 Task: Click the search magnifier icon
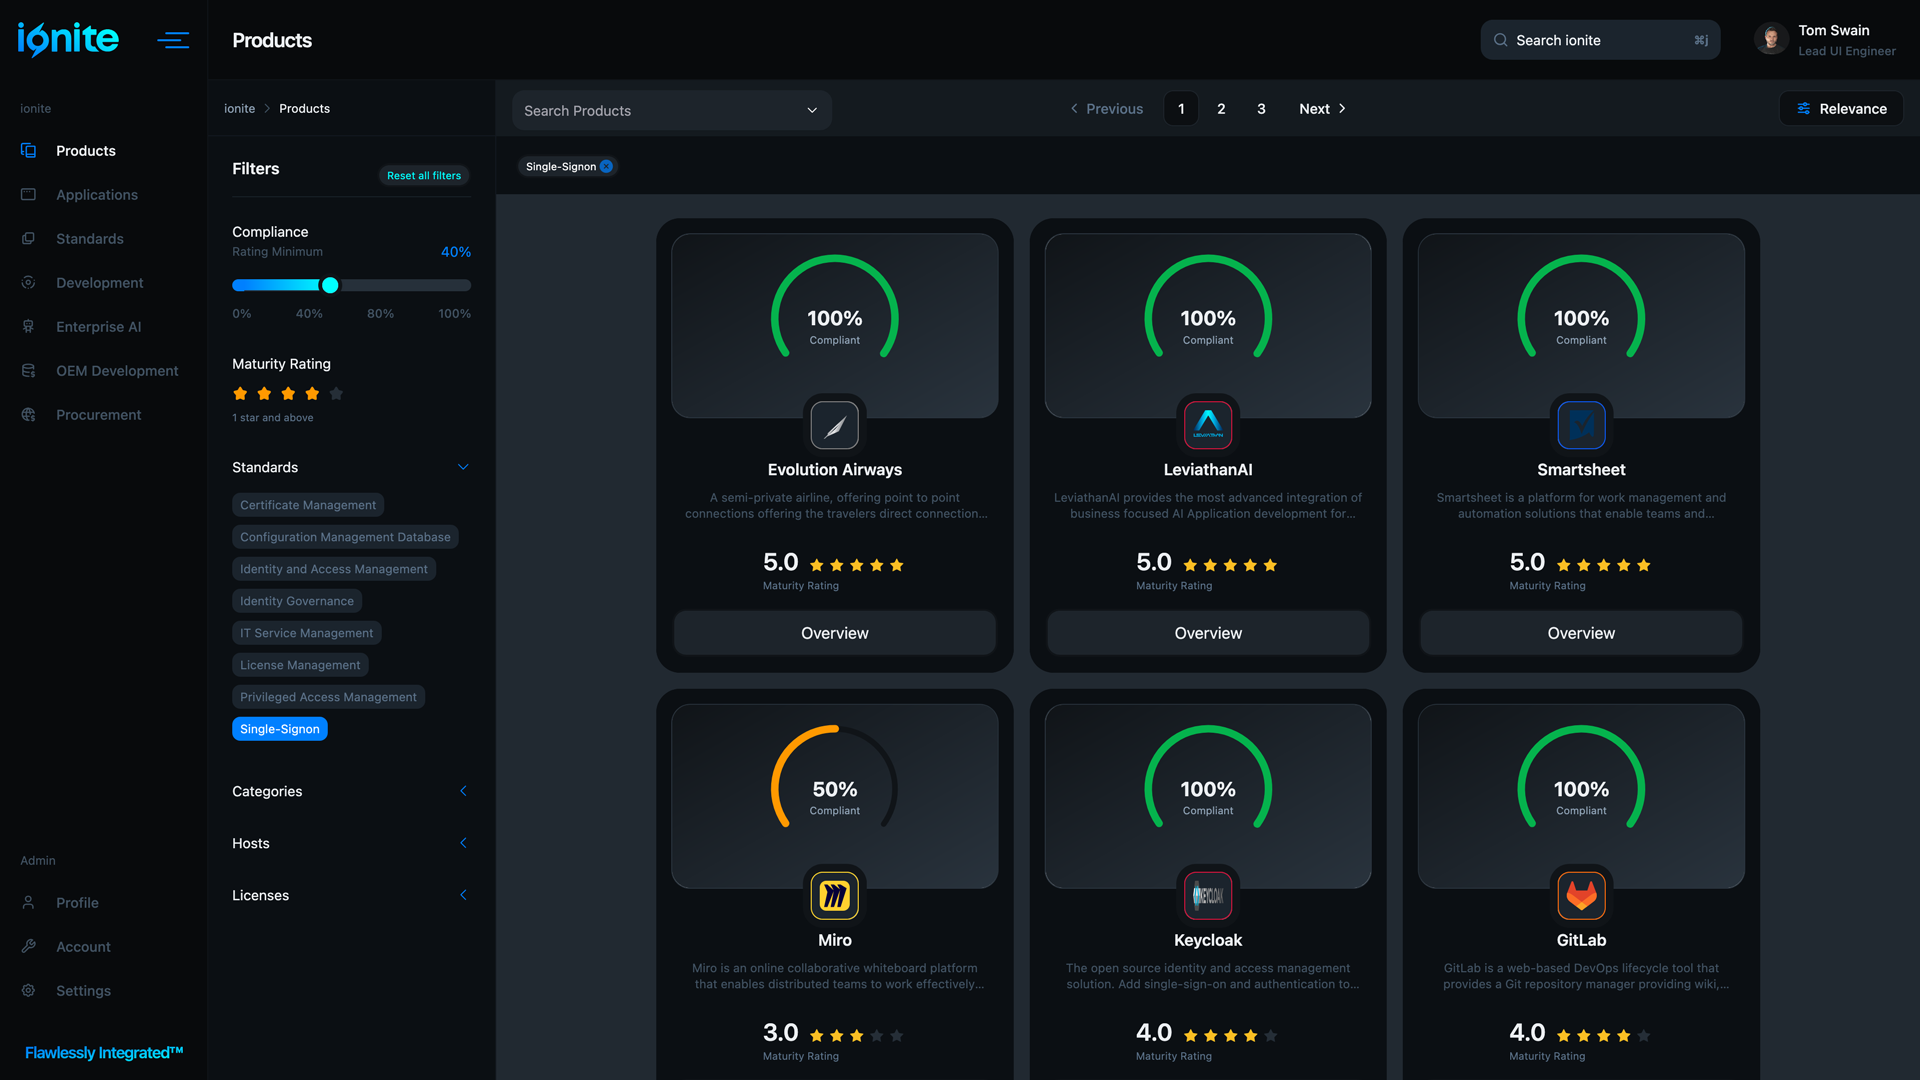pyautogui.click(x=1500, y=40)
